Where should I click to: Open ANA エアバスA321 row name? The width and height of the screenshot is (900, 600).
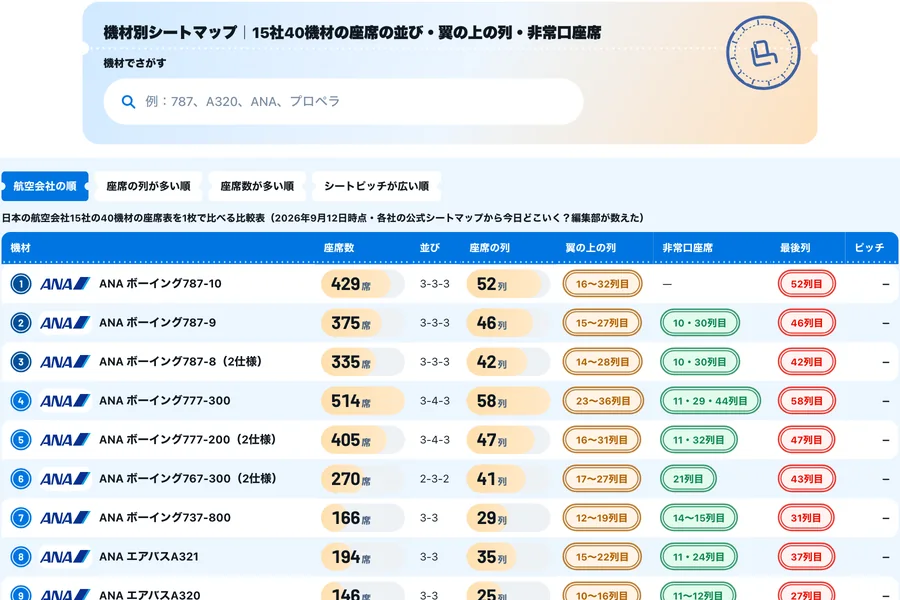pos(149,557)
